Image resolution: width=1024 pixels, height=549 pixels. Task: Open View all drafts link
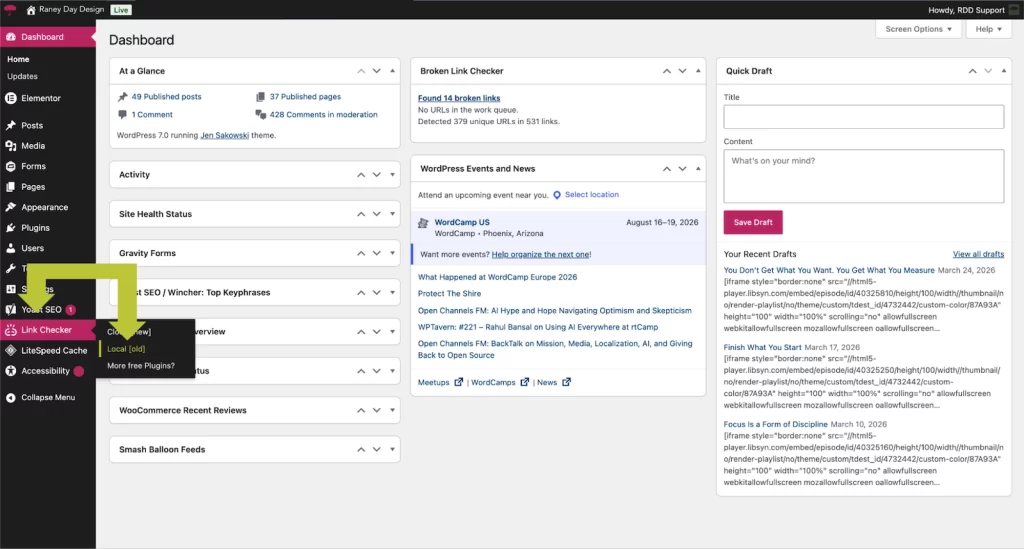pos(978,255)
